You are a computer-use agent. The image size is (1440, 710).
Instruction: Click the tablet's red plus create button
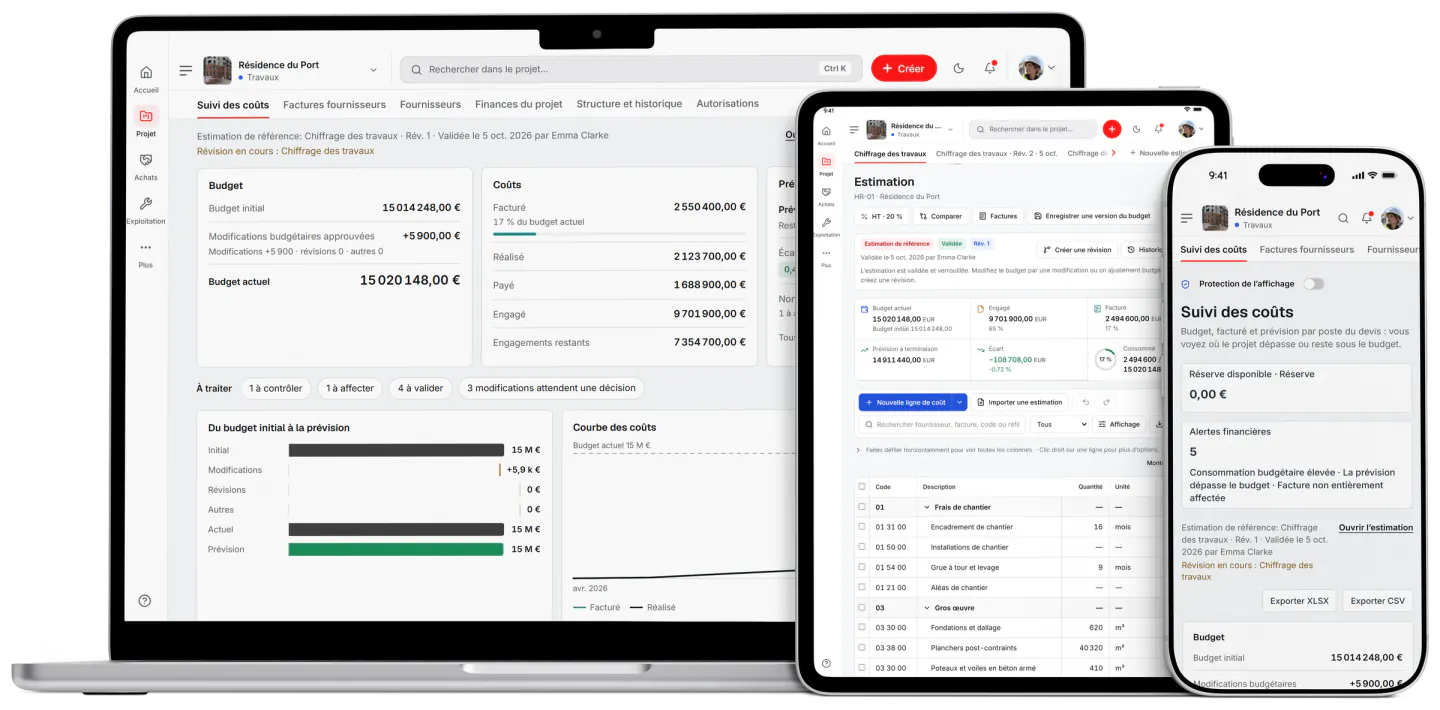click(1112, 129)
